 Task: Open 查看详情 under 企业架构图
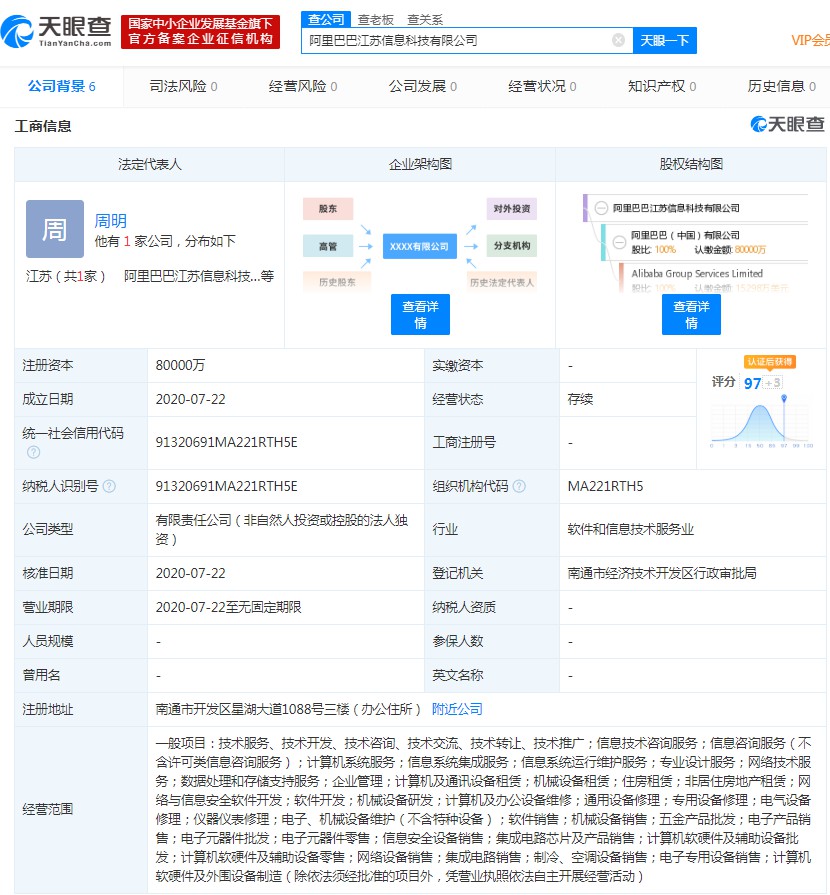[x=420, y=315]
